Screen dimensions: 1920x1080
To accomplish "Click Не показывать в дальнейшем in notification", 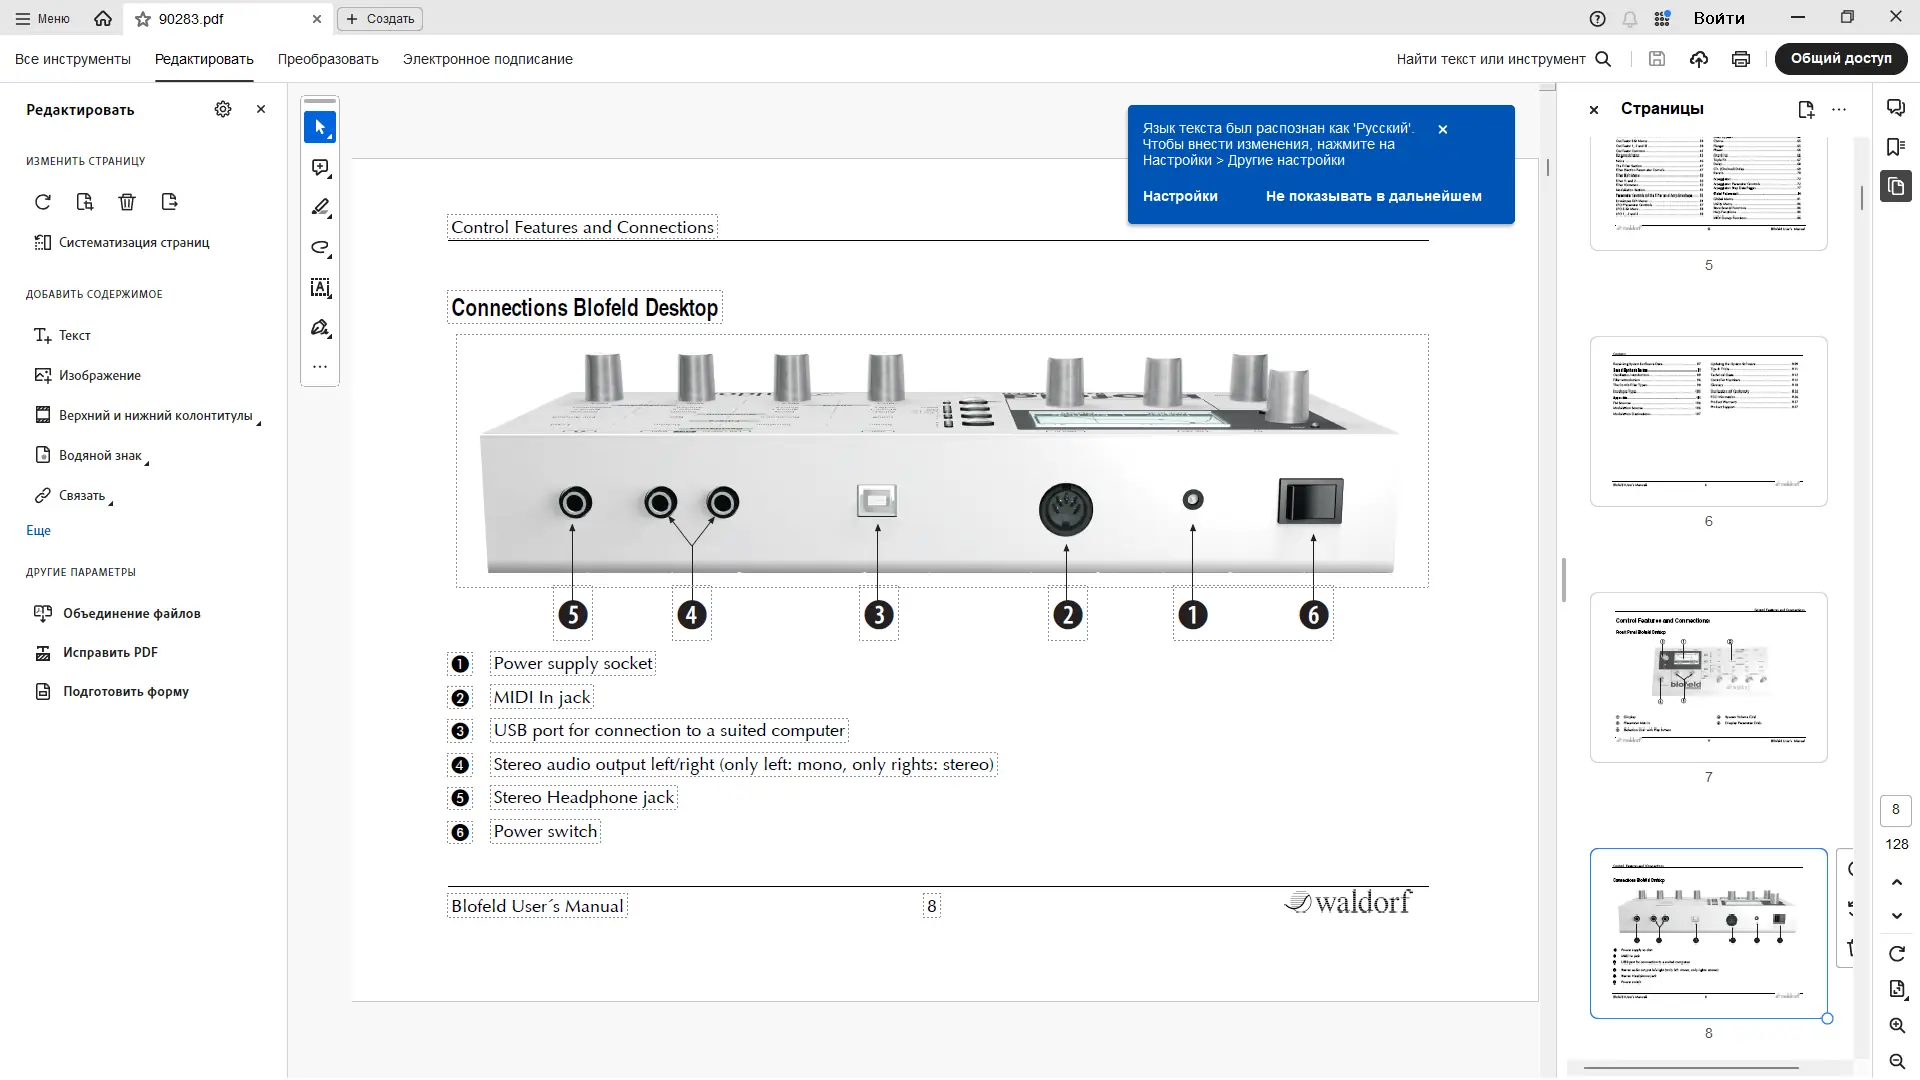I will click(x=1373, y=196).
